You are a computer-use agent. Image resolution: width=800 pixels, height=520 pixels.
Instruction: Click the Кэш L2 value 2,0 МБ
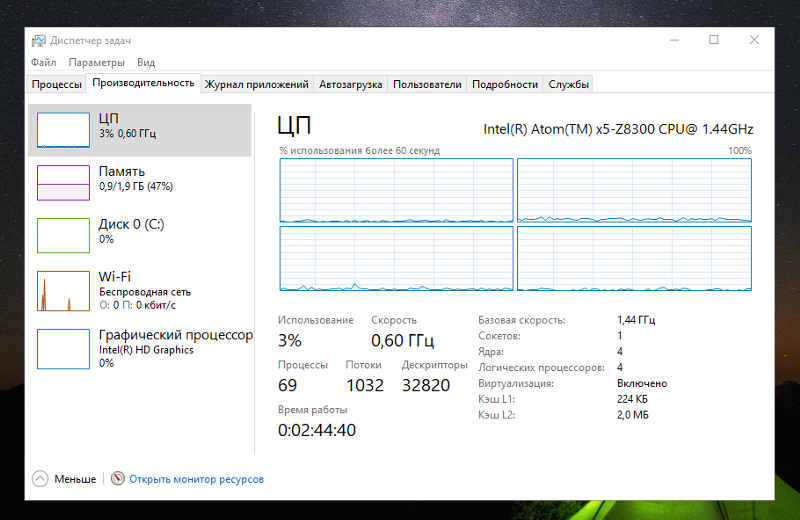[x=633, y=415]
